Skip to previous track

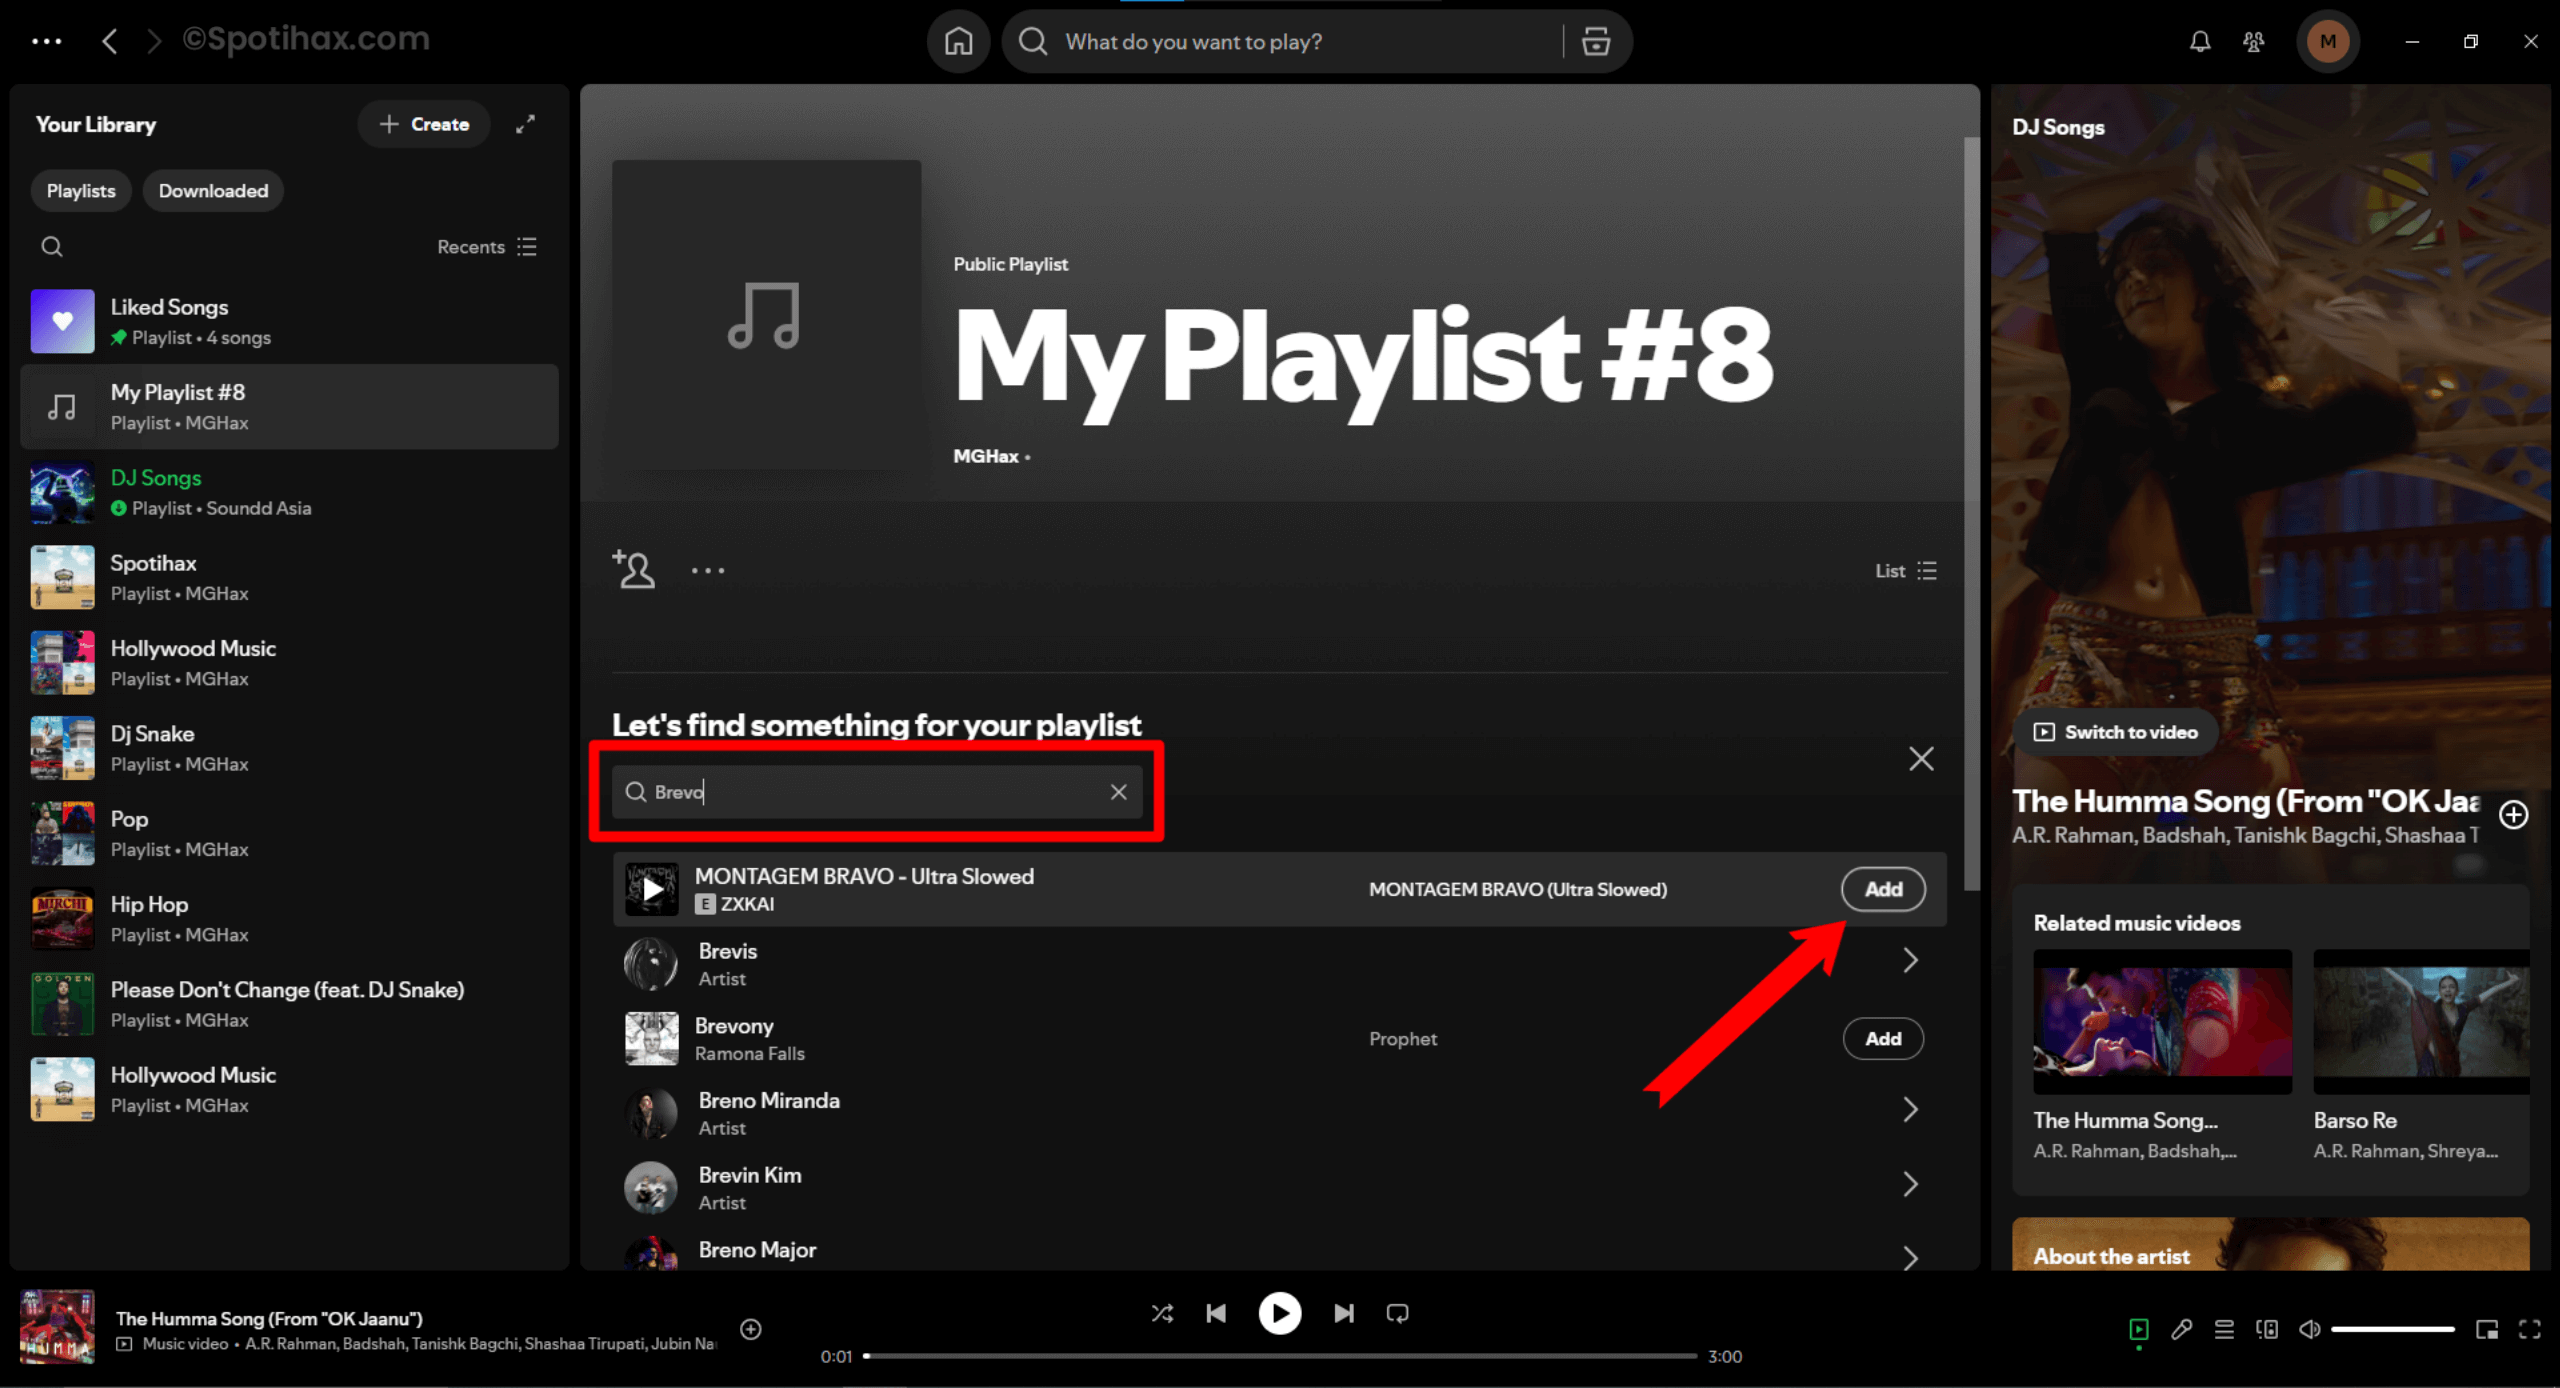tap(1216, 1313)
